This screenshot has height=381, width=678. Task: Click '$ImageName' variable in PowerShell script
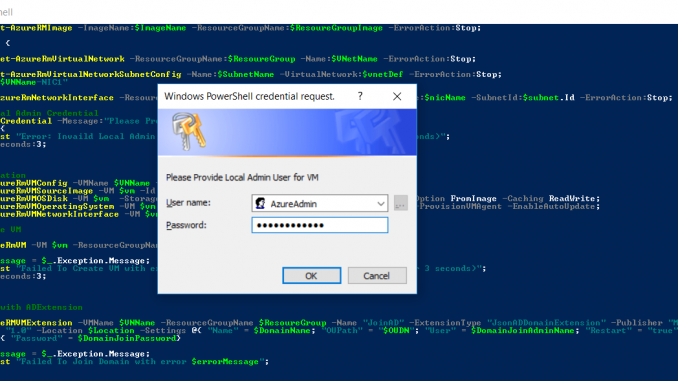160,28
